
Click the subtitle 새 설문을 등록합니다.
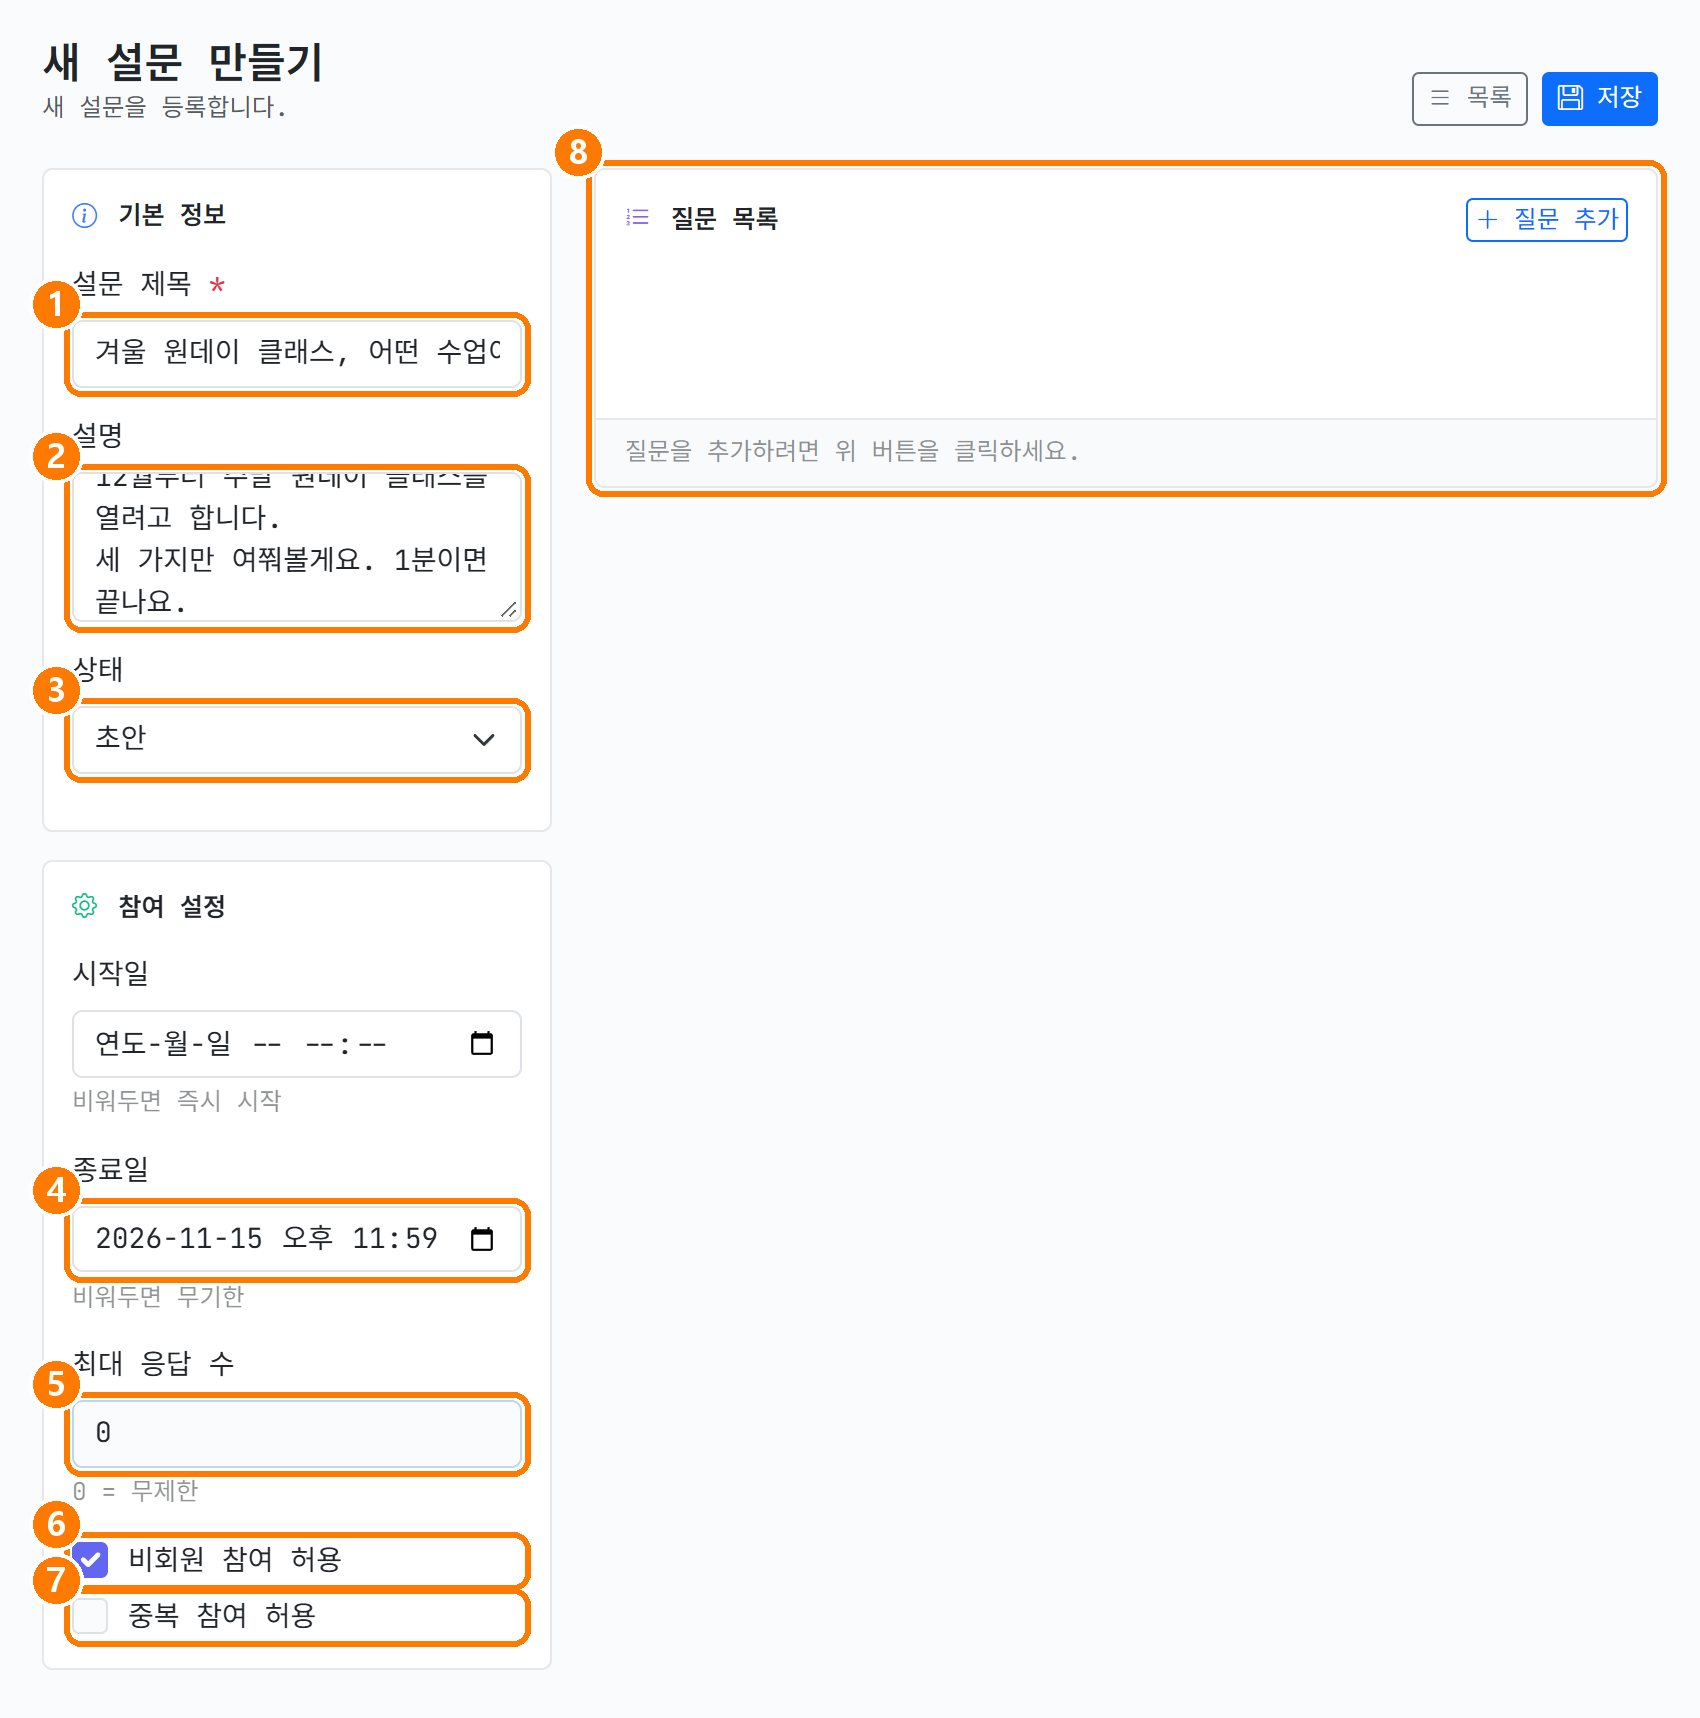tap(165, 107)
